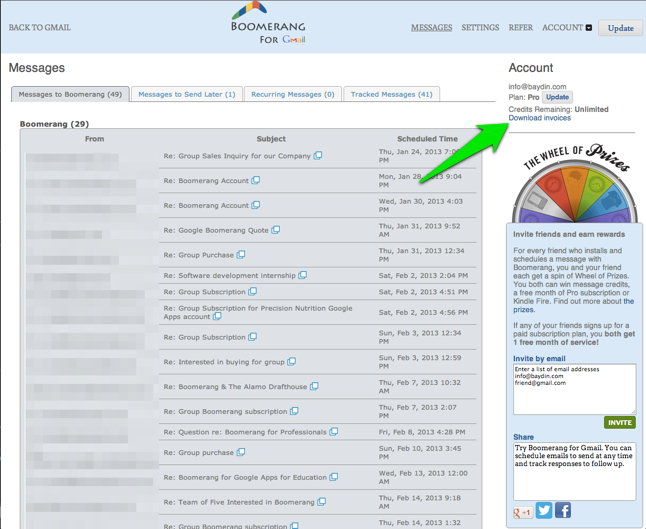Click scheduled time 'Sat, Feb 2, 2013 2:04 PM'
This screenshot has height=529, width=646.
423,275
